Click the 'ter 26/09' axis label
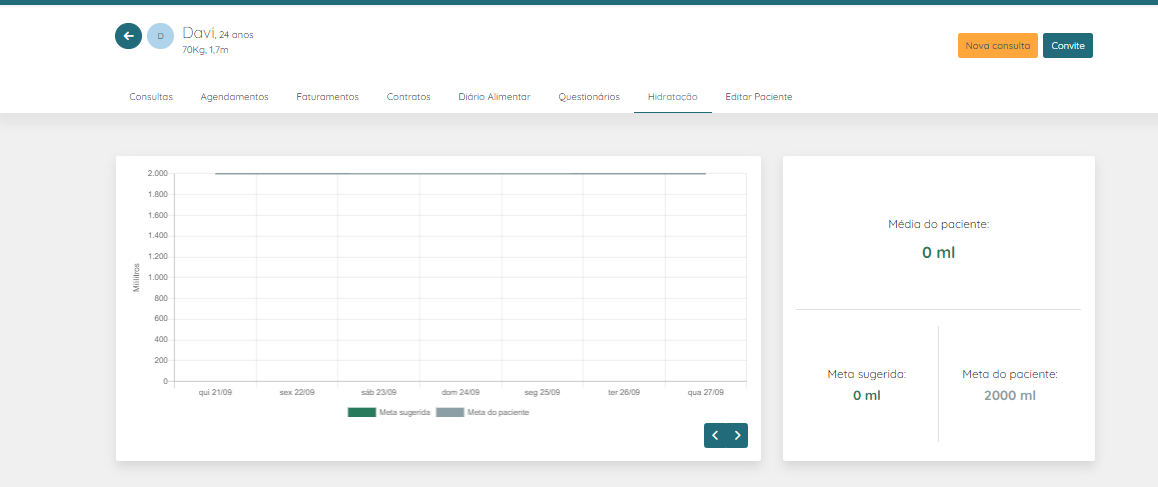Screen dimensions: 1158x487 624,392
